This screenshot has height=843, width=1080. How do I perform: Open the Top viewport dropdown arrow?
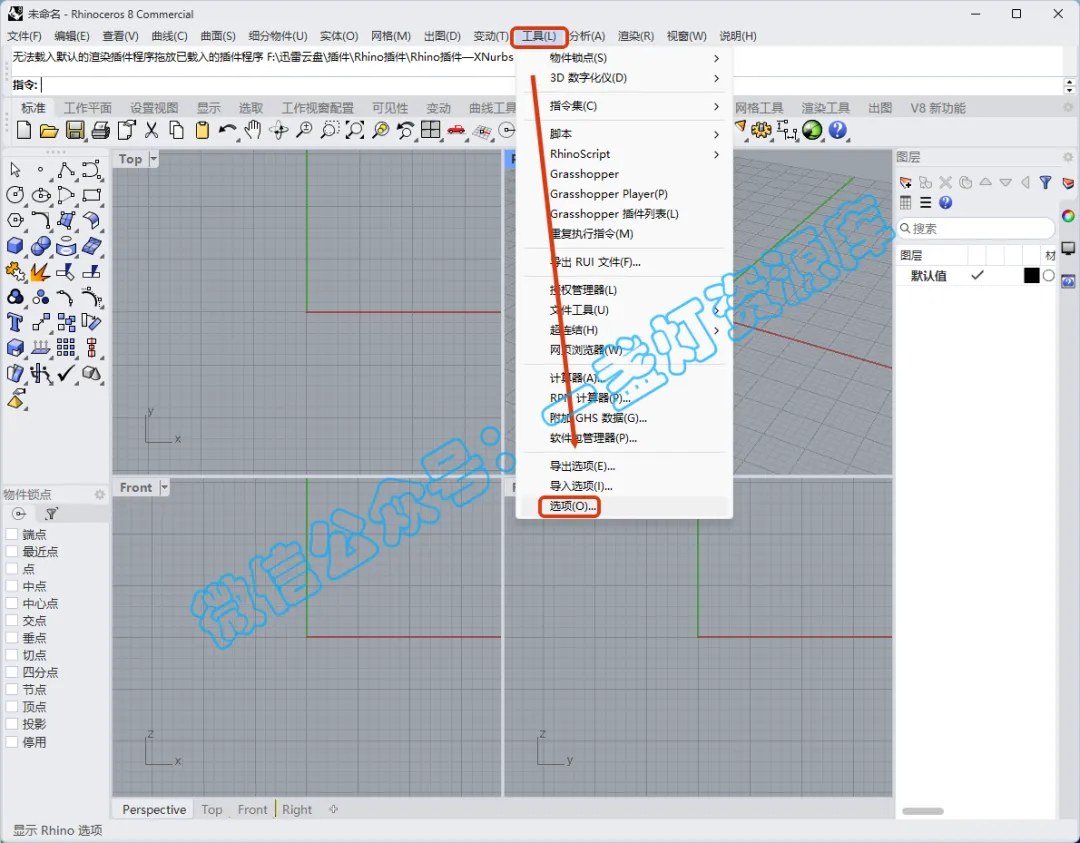pos(154,159)
